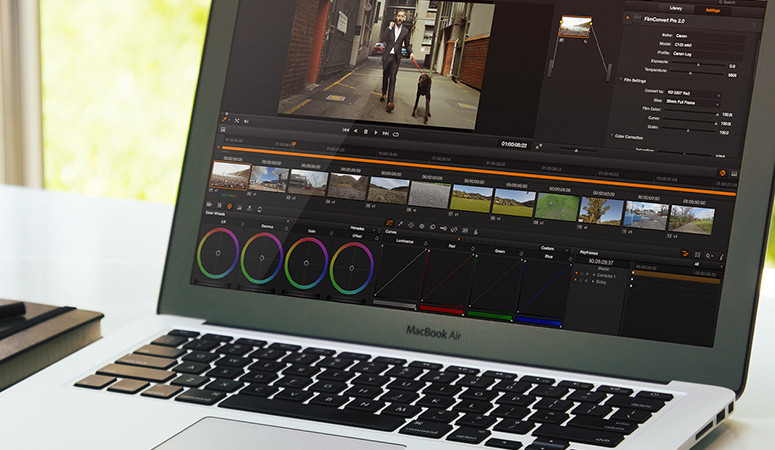Image resolution: width=775 pixels, height=450 pixels.
Task: Toggle FilmConvert Pro 2.0 enable dot
Action: [628, 18]
